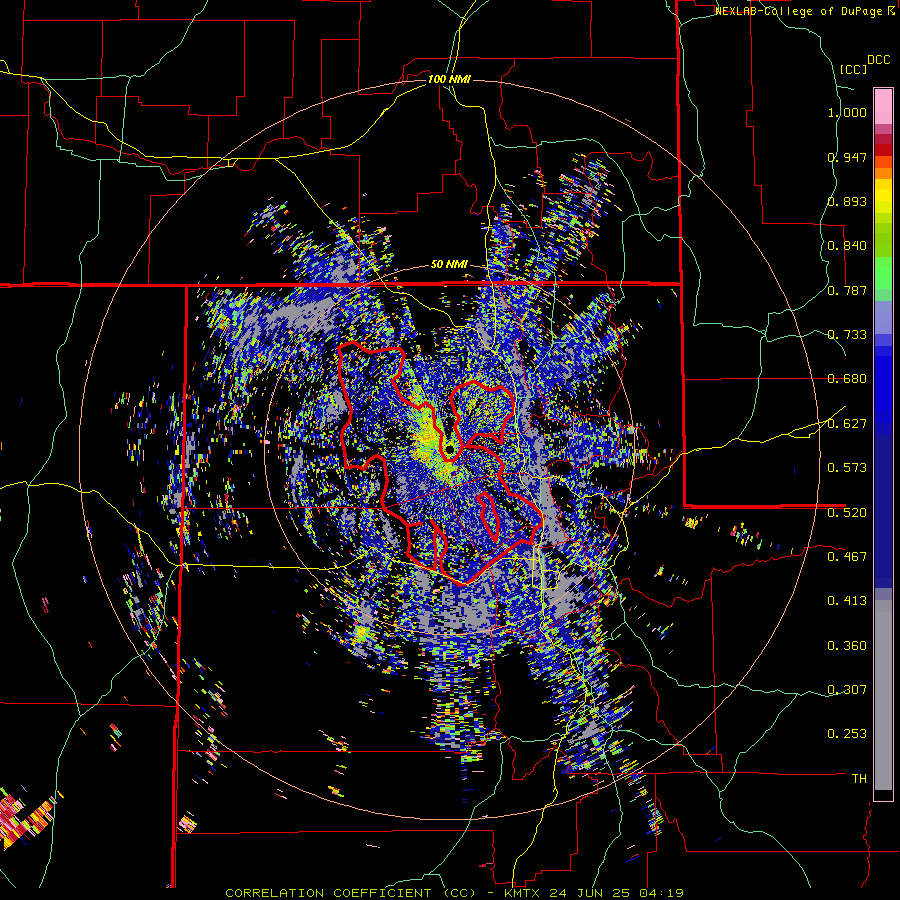Click the KMTX station identifier
This screenshot has width=900, height=900.
tap(523, 893)
